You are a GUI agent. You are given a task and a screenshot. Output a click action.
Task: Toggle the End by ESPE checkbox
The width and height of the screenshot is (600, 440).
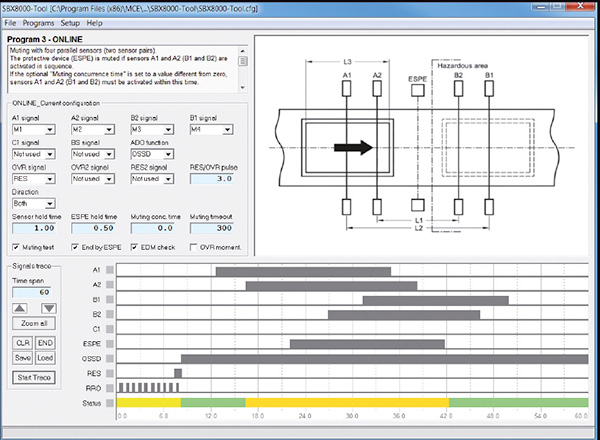coord(75,247)
